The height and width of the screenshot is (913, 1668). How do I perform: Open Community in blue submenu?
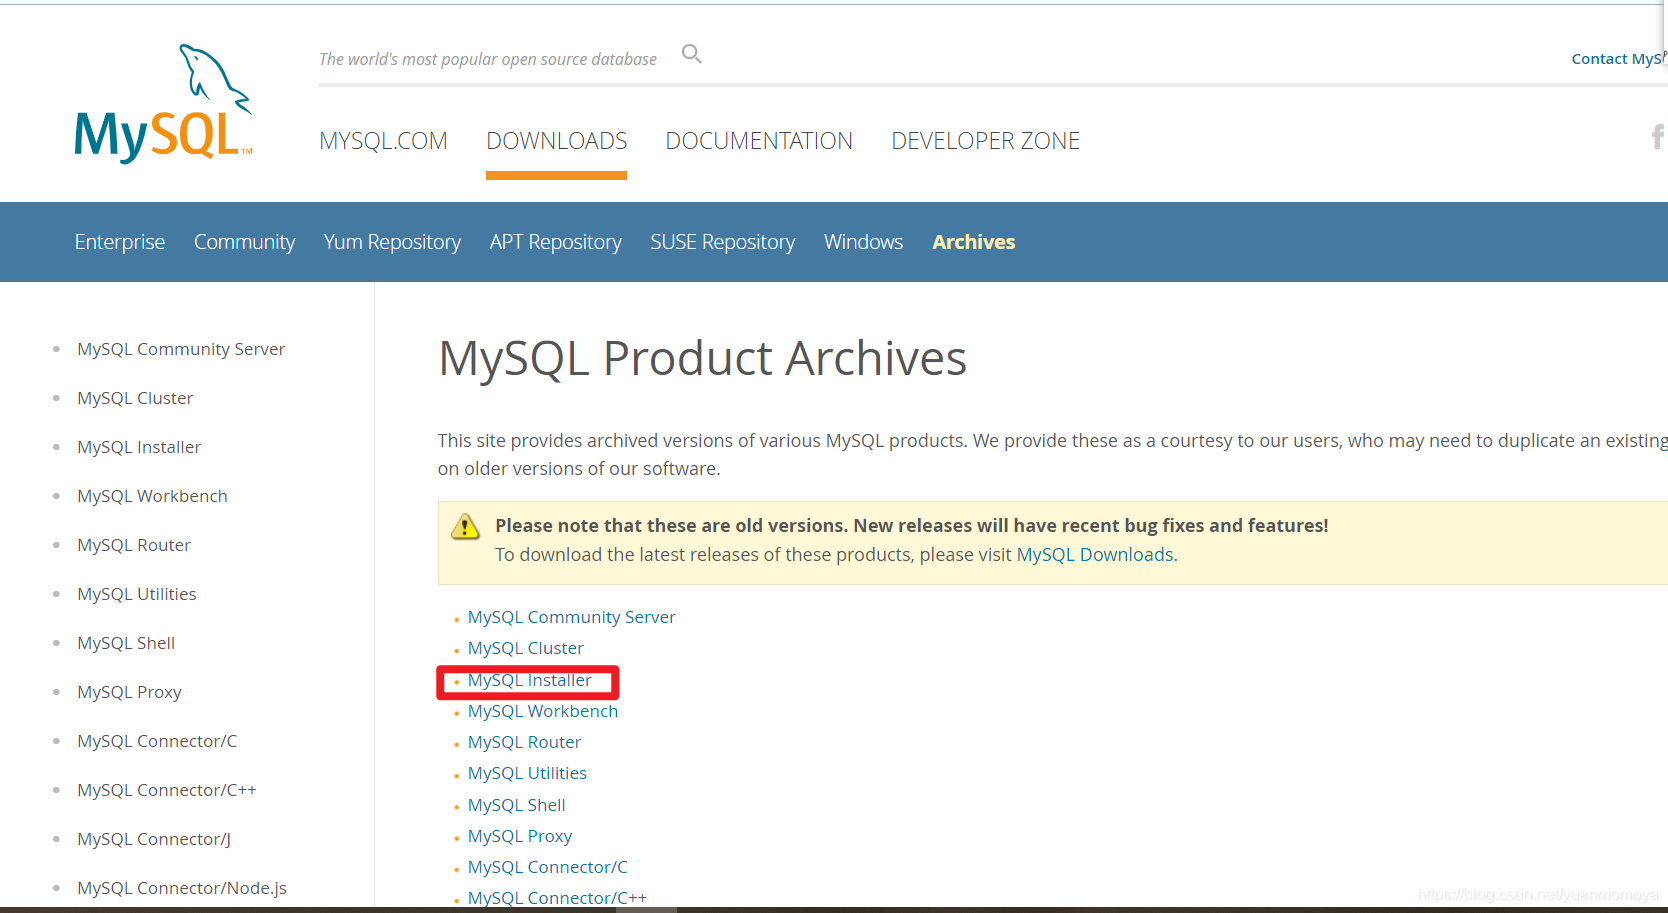pos(244,242)
